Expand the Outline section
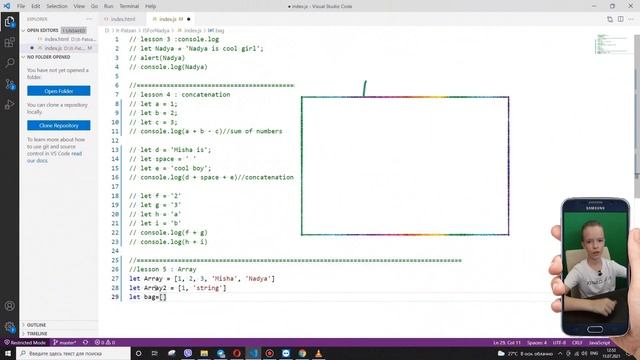This screenshot has height=360, width=640. point(60,325)
